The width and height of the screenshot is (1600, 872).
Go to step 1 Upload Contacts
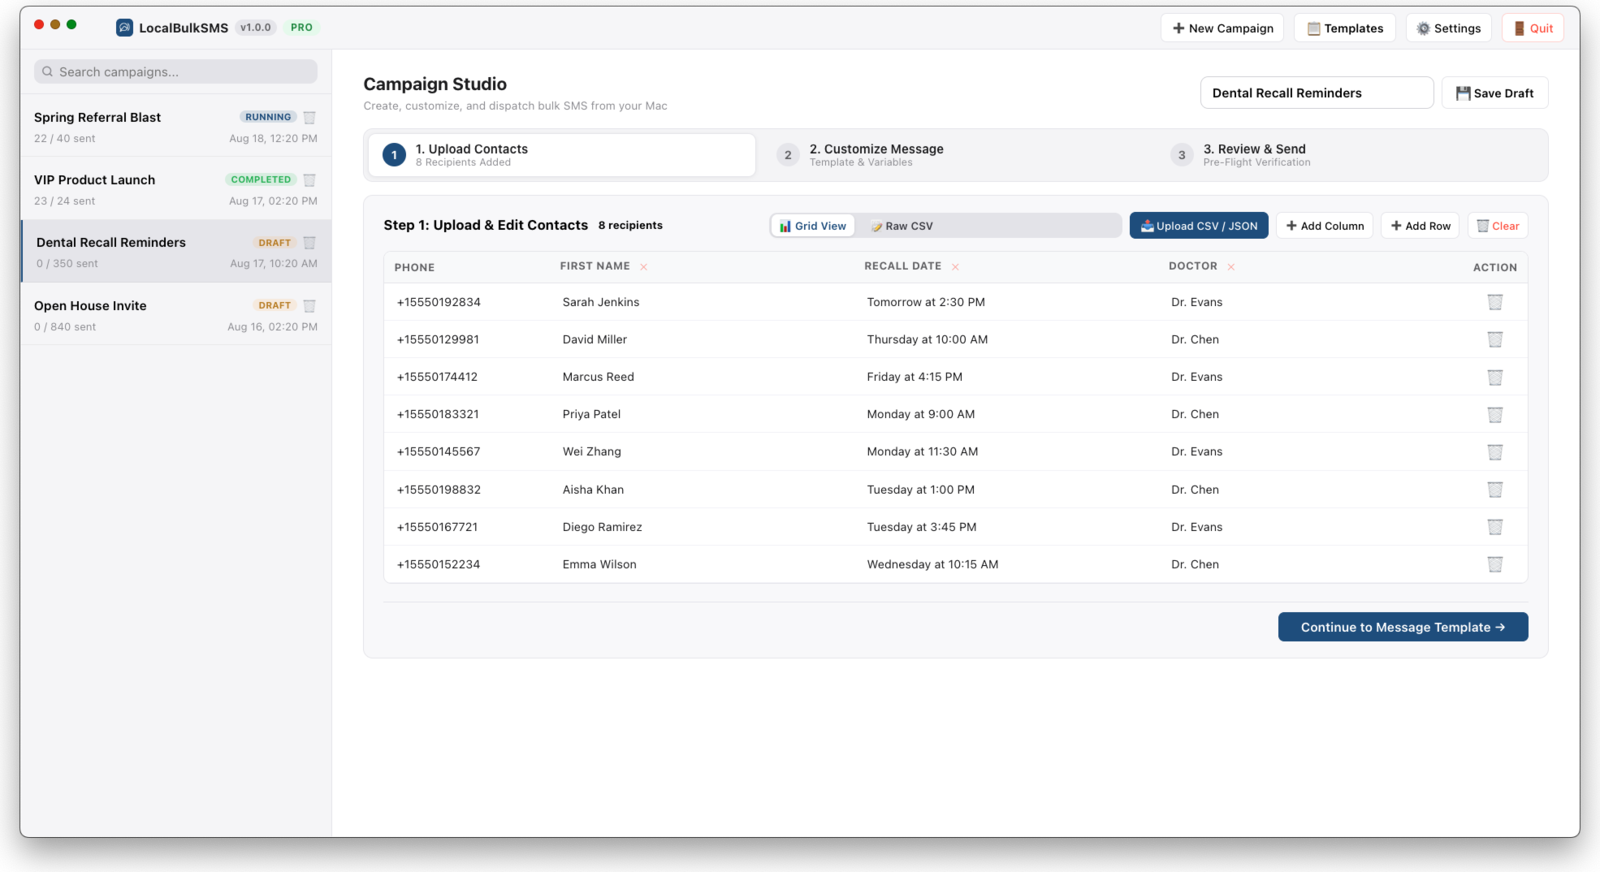click(x=562, y=155)
